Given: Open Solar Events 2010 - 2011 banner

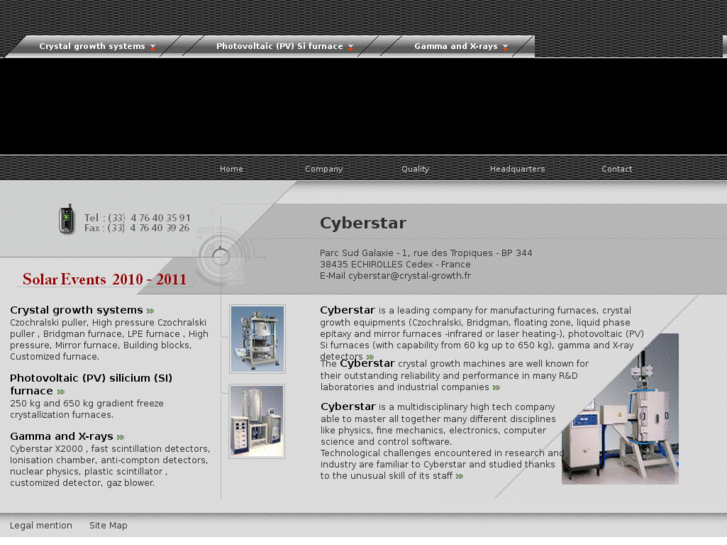Looking at the screenshot, I should tap(104, 279).
